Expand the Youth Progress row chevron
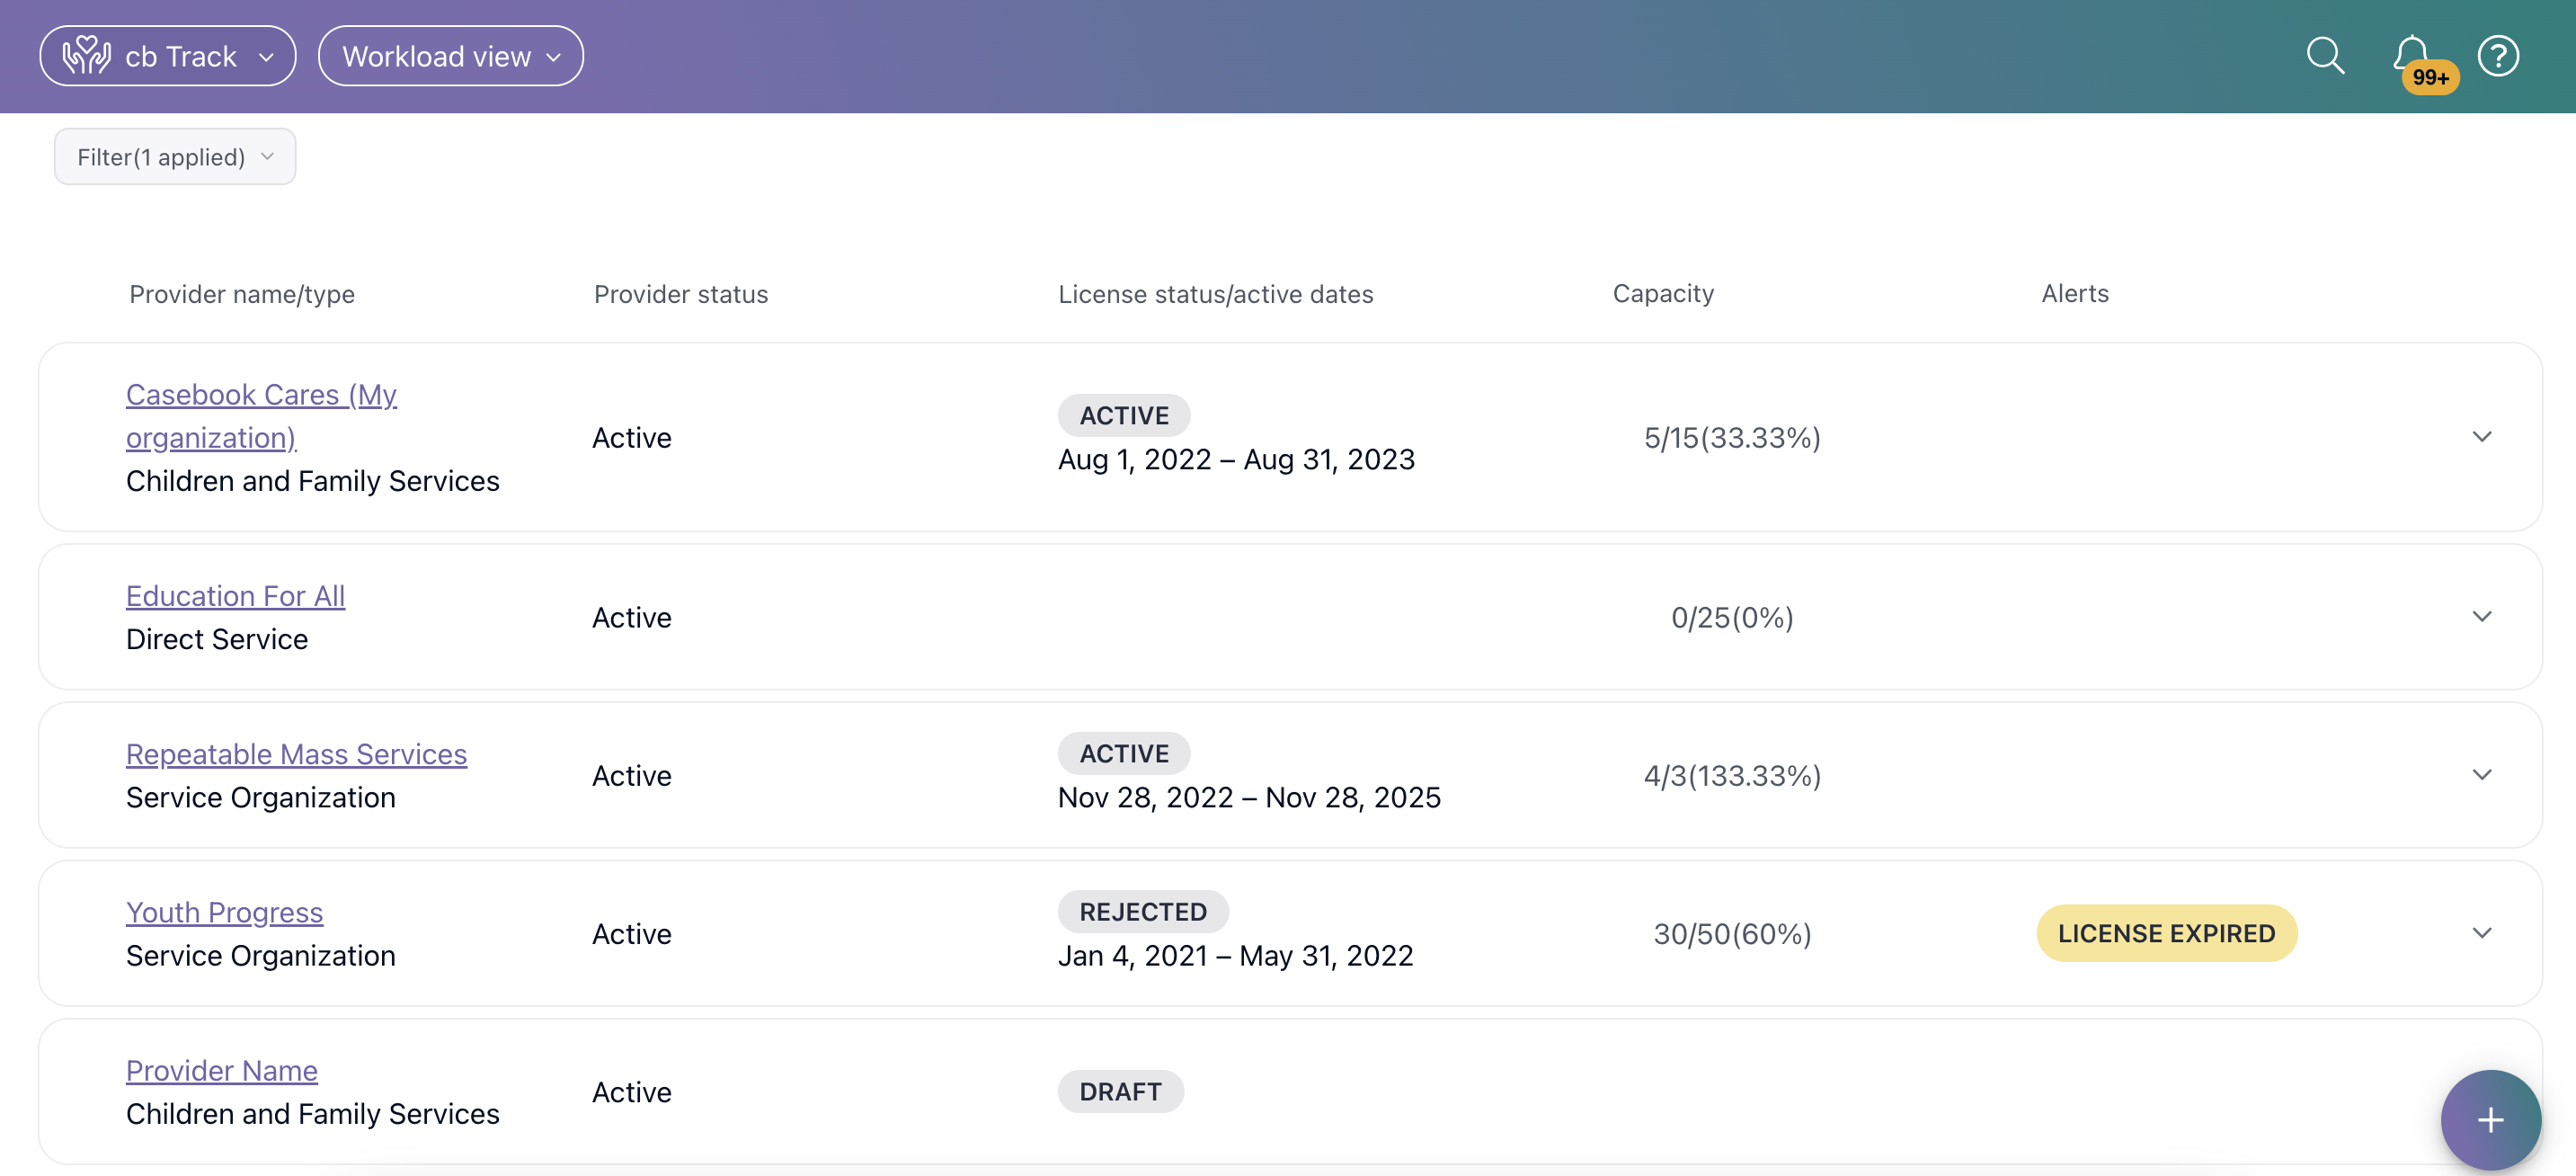 pyautogui.click(x=2481, y=933)
